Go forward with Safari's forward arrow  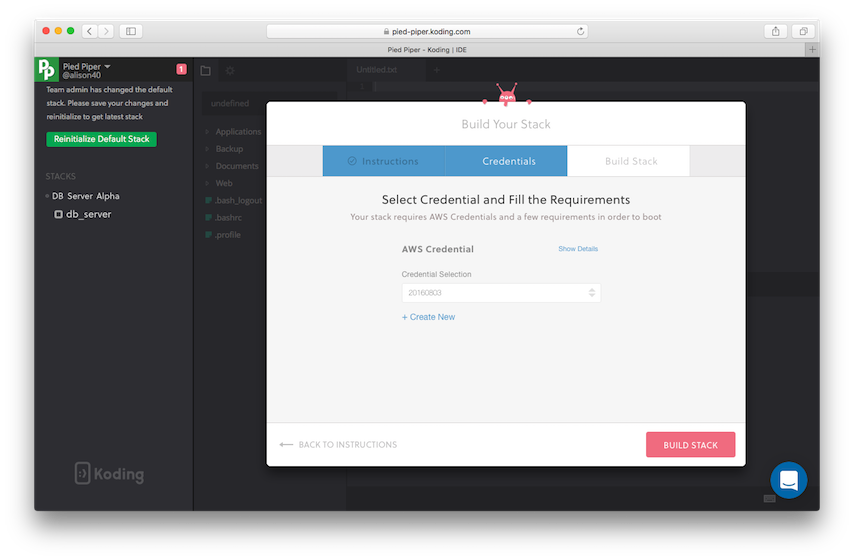106,31
